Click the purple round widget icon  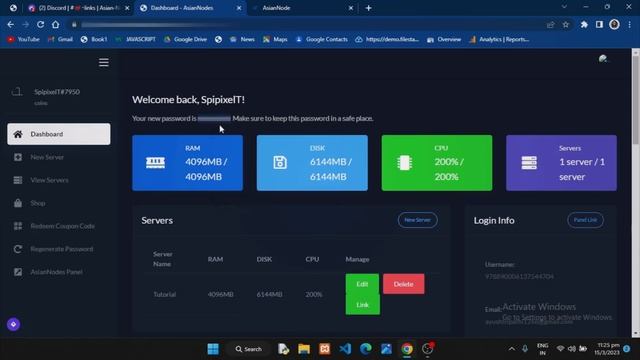click(x=13, y=324)
